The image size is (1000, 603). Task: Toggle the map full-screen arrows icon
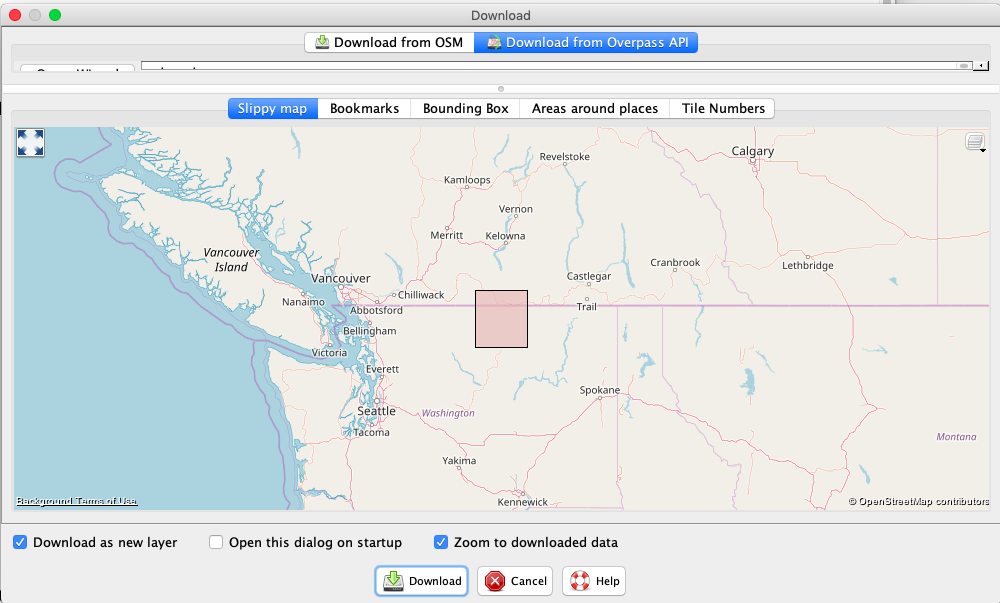point(31,142)
